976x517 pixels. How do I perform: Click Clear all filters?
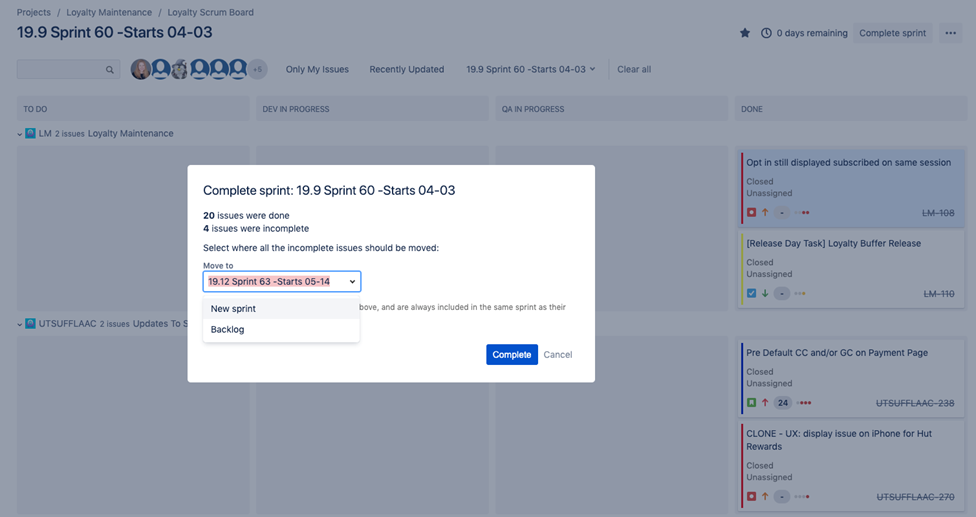tap(634, 69)
